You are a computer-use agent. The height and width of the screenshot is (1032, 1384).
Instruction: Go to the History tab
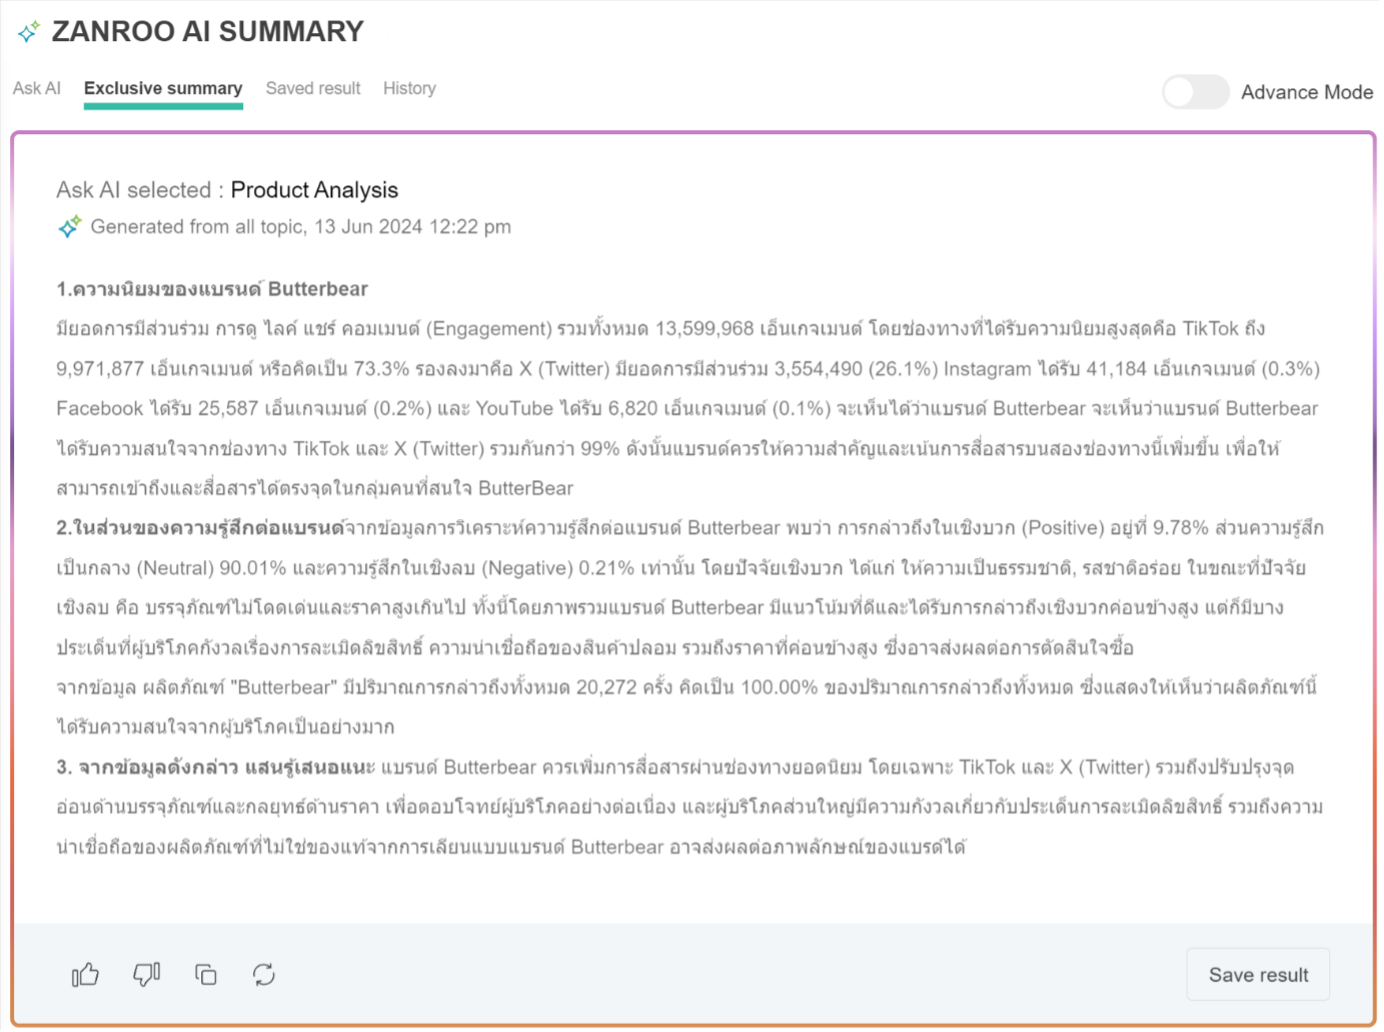pyautogui.click(x=410, y=88)
